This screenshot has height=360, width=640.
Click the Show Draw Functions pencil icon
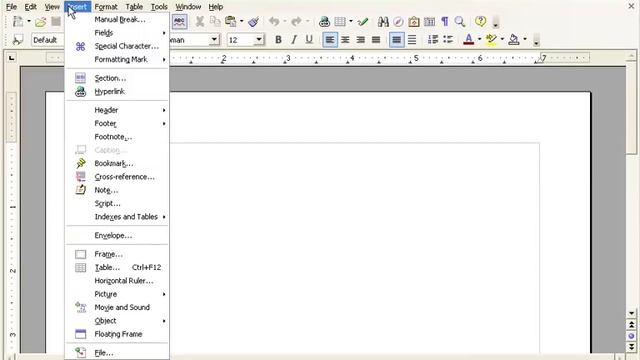click(362, 22)
